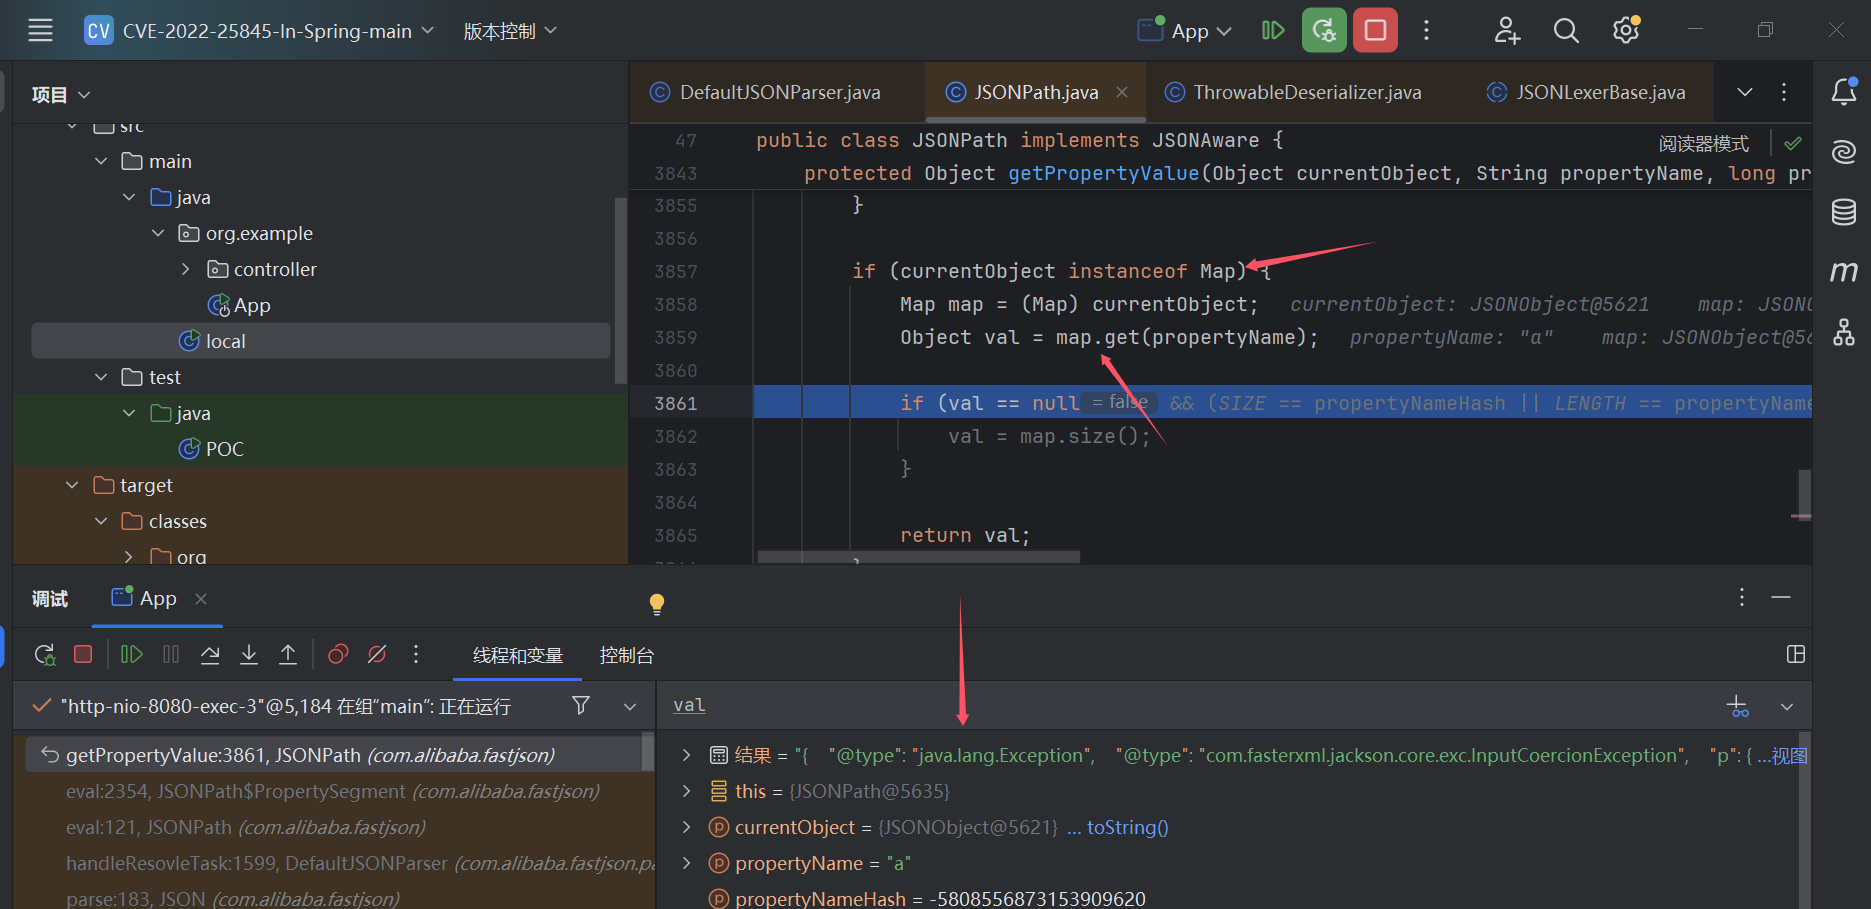Click the toString() link for currentObject

pyautogui.click(x=1128, y=827)
